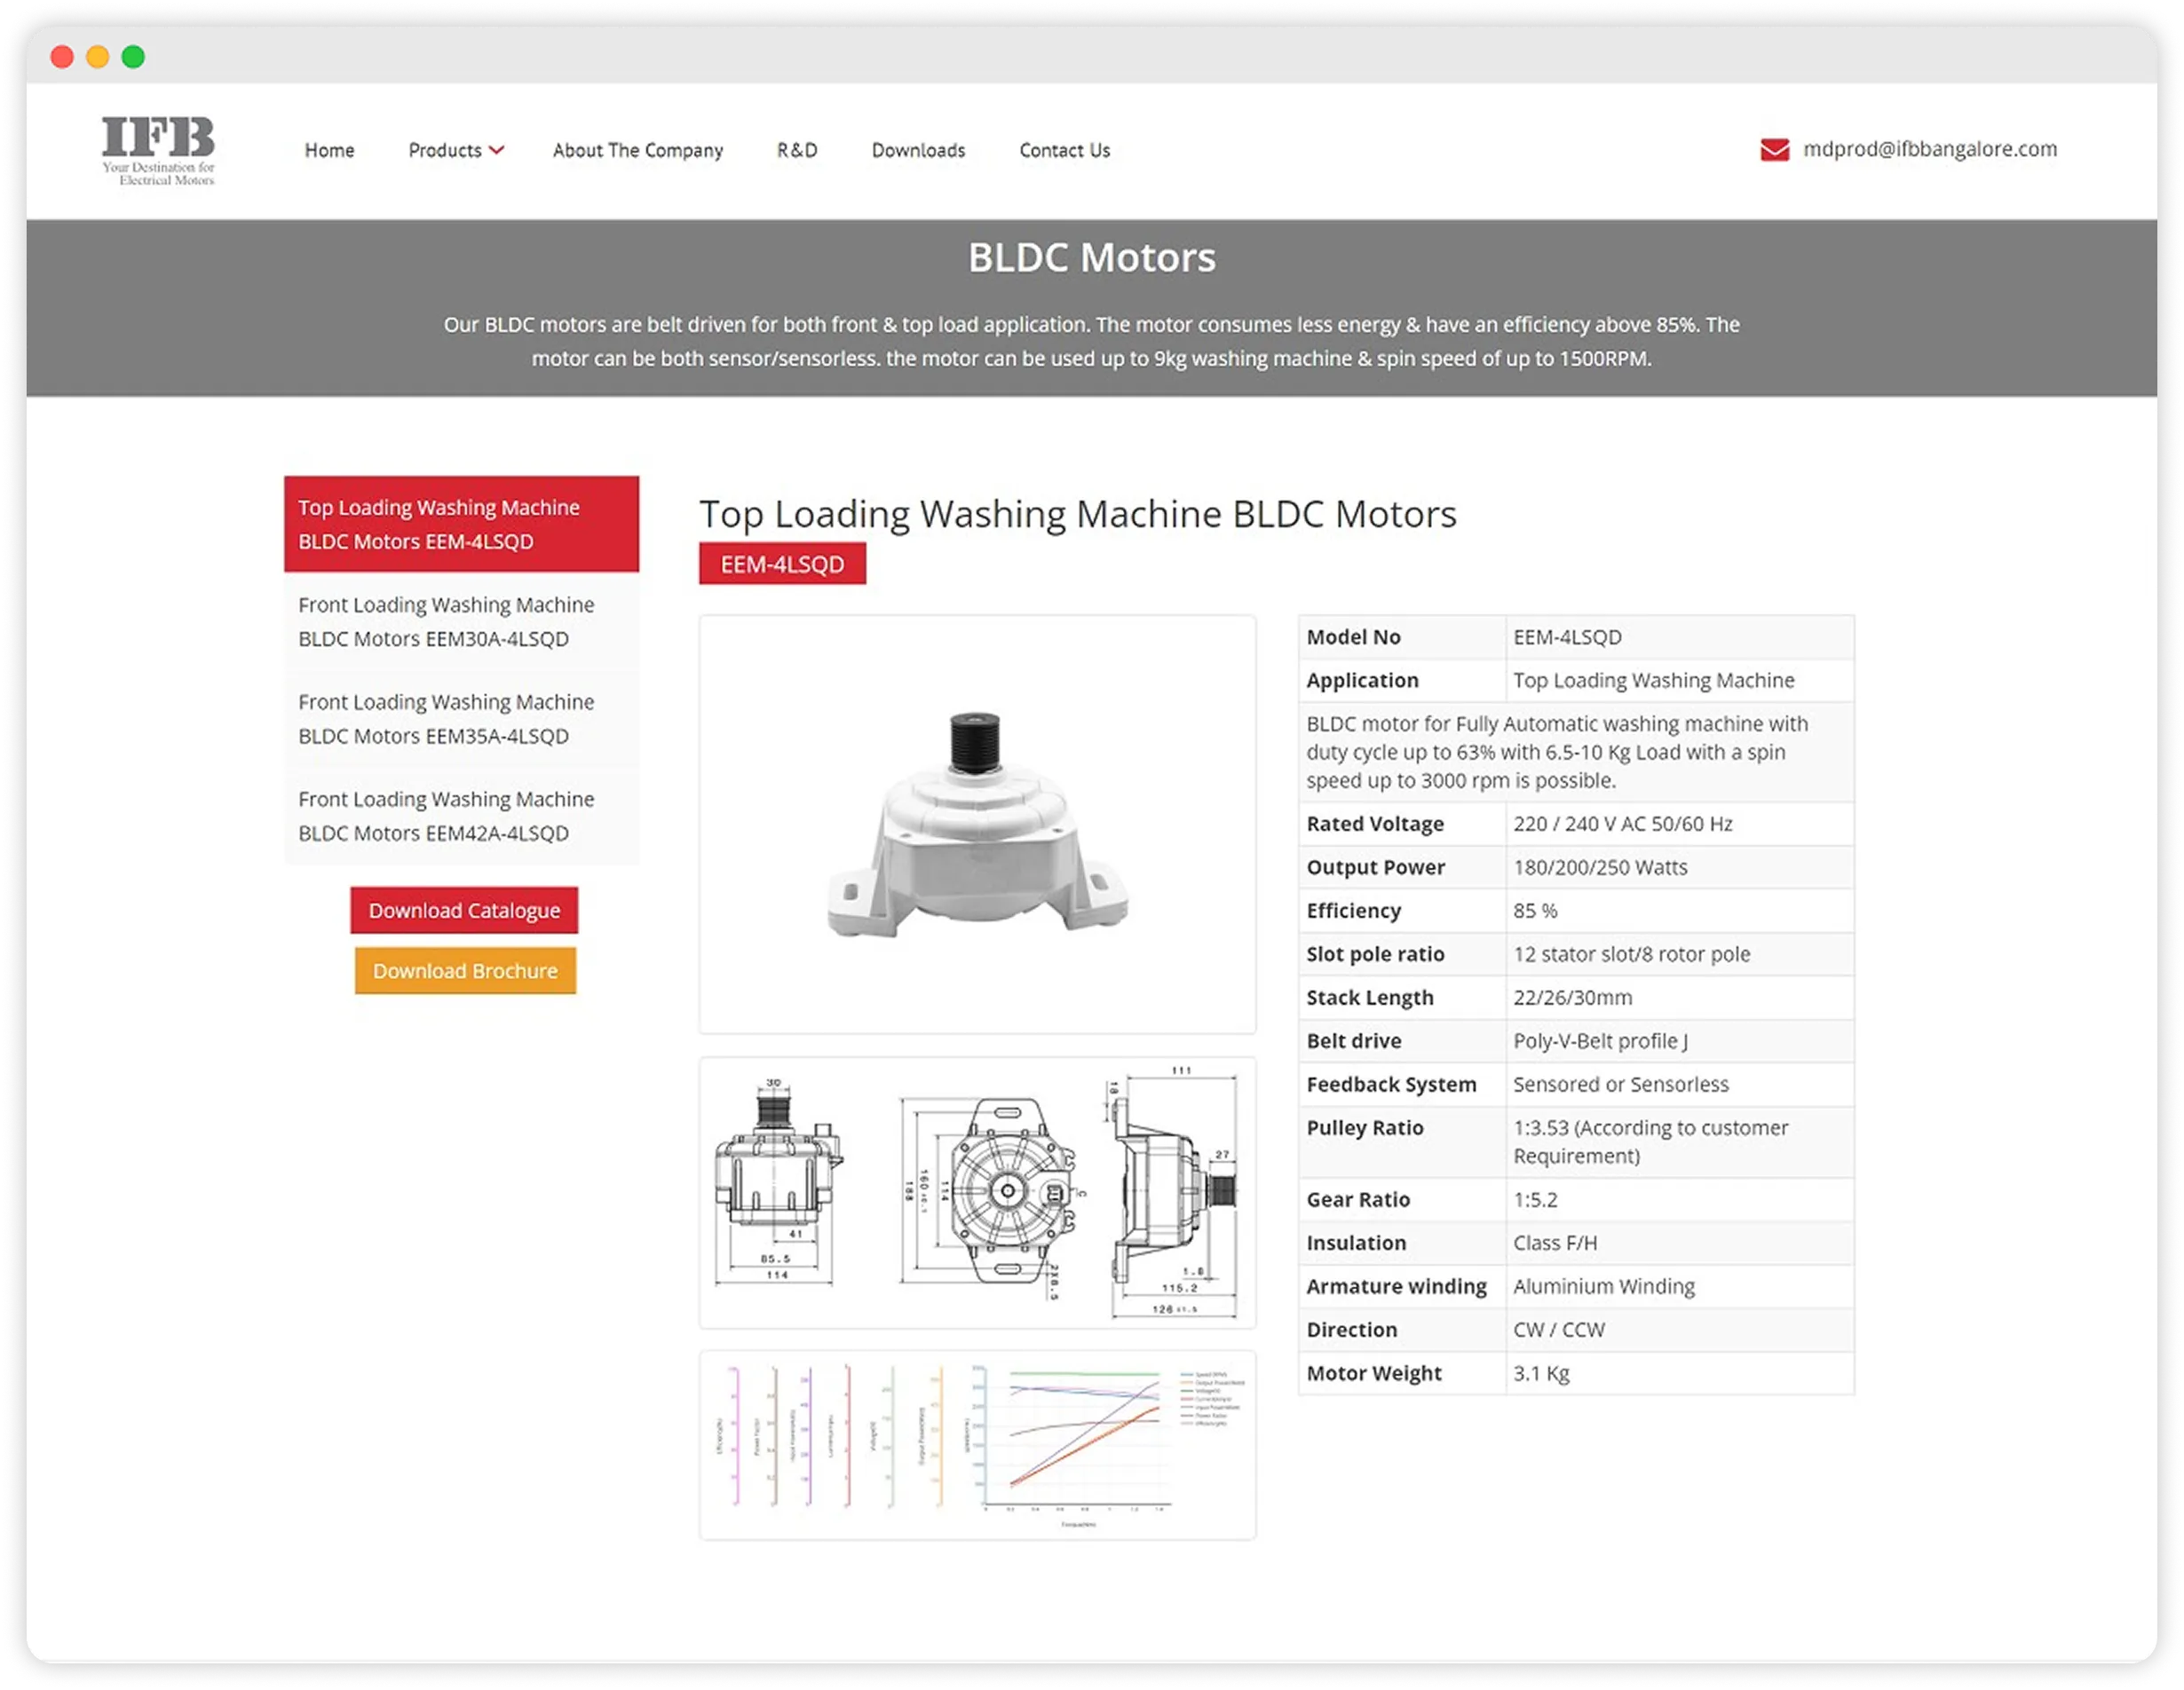Click the 'BLDC Motors' banner heading
This screenshot has height=1690, width=2184.
coord(1091,258)
